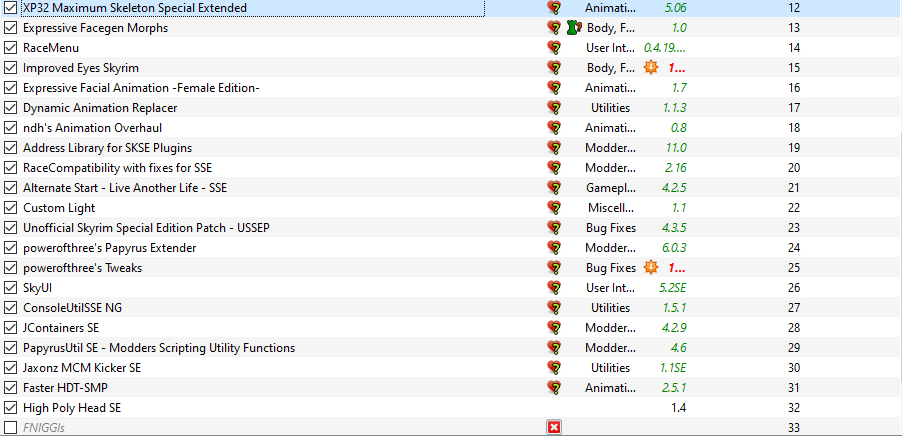Click User Int... category on RaceMenu row
This screenshot has height=436, width=902.
pyautogui.click(x=610, y=48)
